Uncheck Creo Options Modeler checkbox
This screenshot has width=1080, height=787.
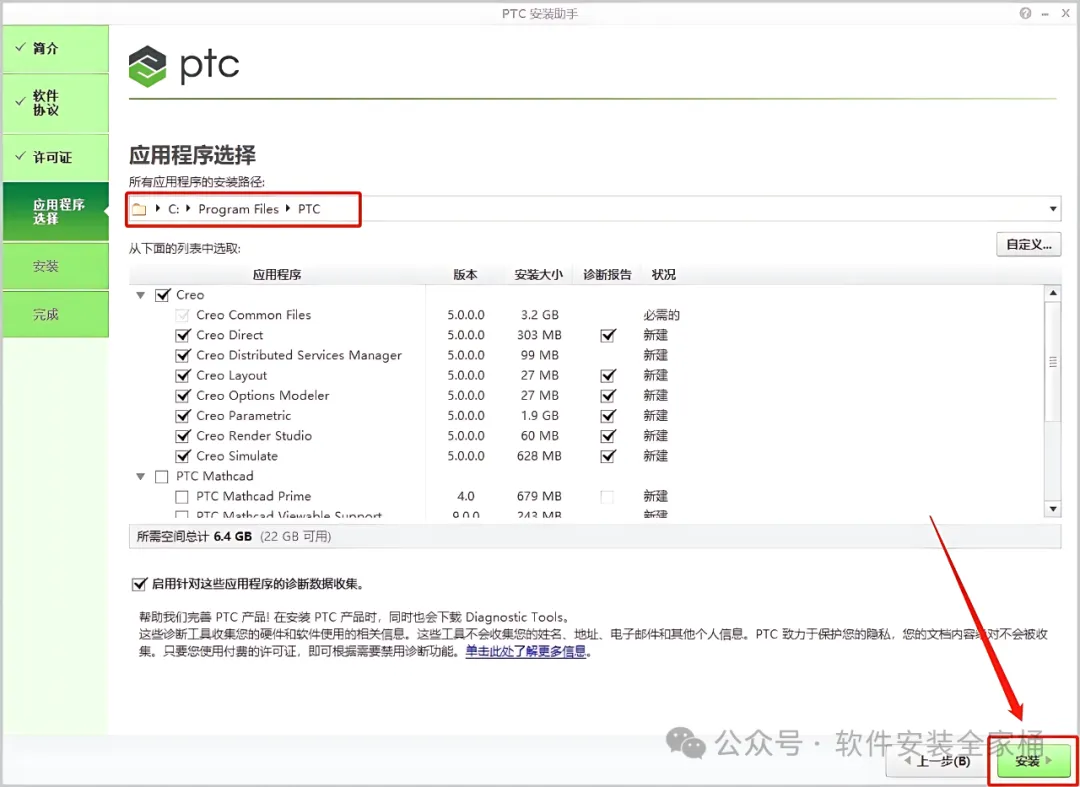[183, 396]
